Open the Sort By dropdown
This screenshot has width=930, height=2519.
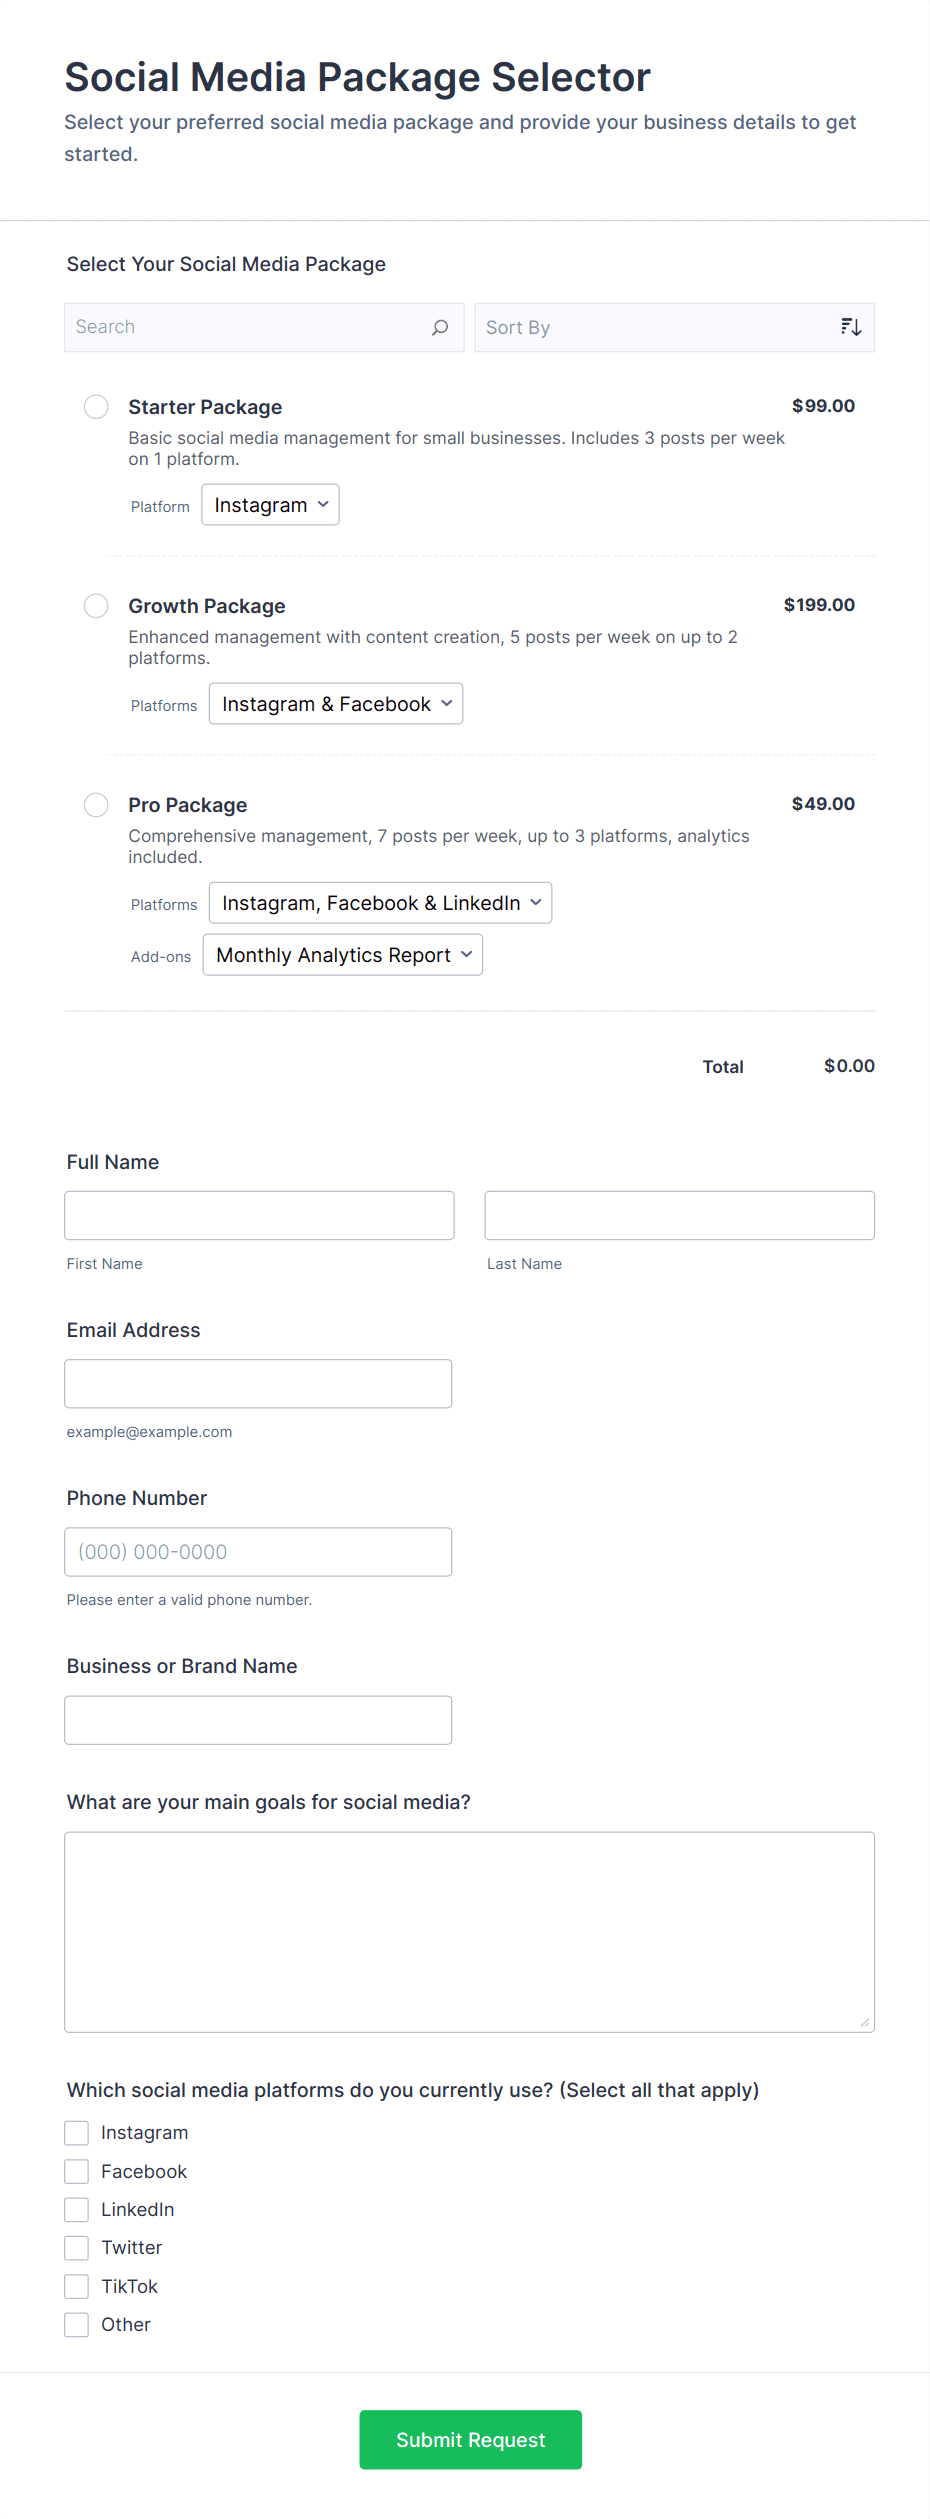coord(660,328)
